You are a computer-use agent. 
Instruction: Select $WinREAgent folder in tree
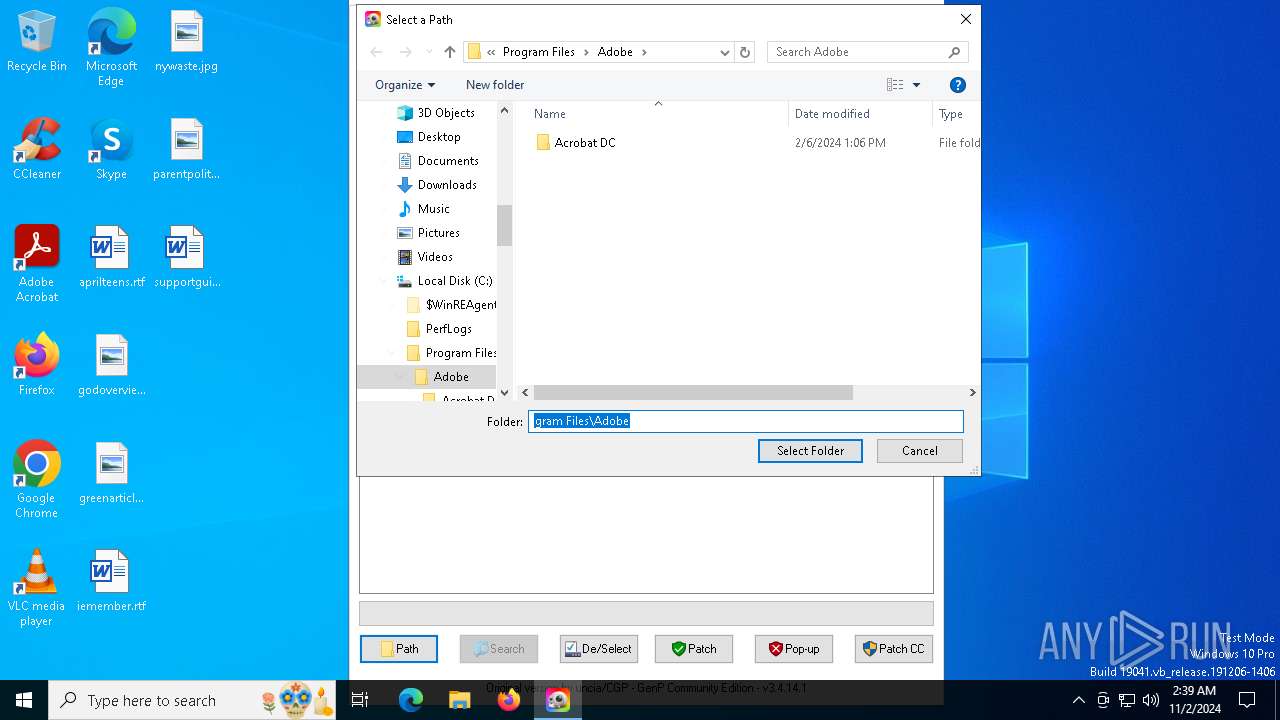click(x=451, y=305)
